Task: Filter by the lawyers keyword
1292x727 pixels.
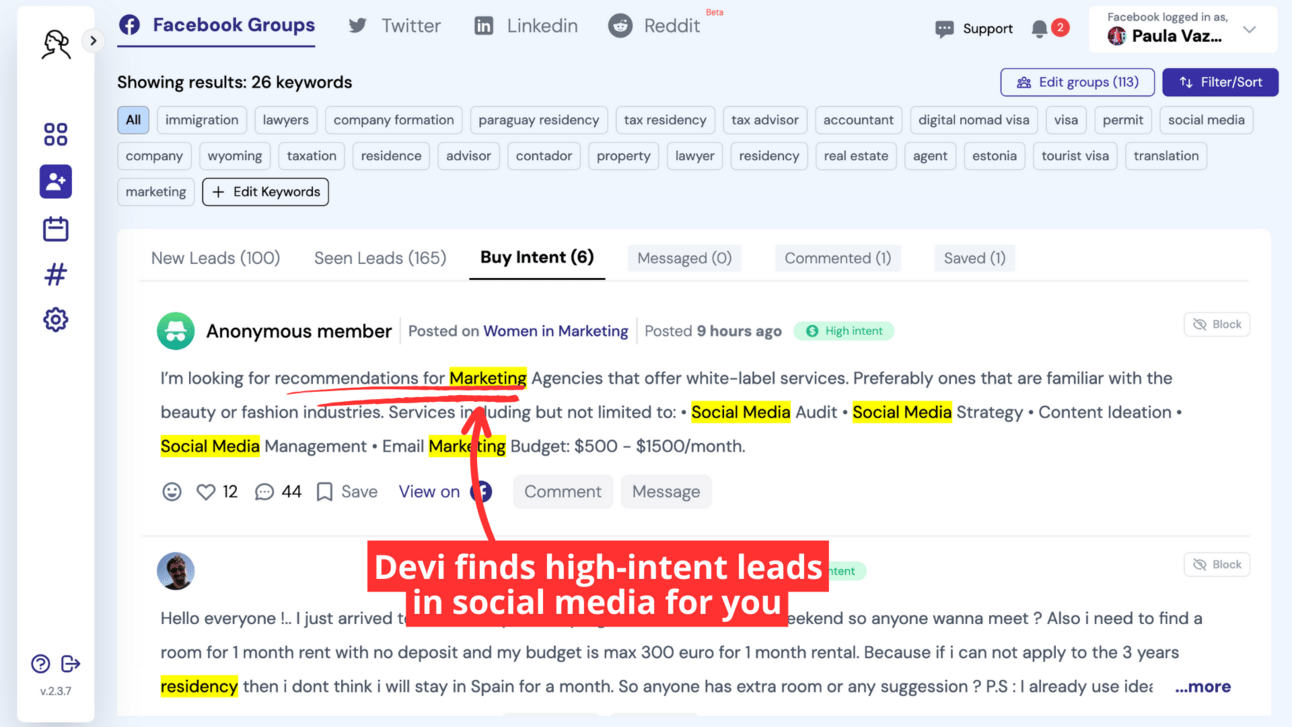Action: point(286,120)
